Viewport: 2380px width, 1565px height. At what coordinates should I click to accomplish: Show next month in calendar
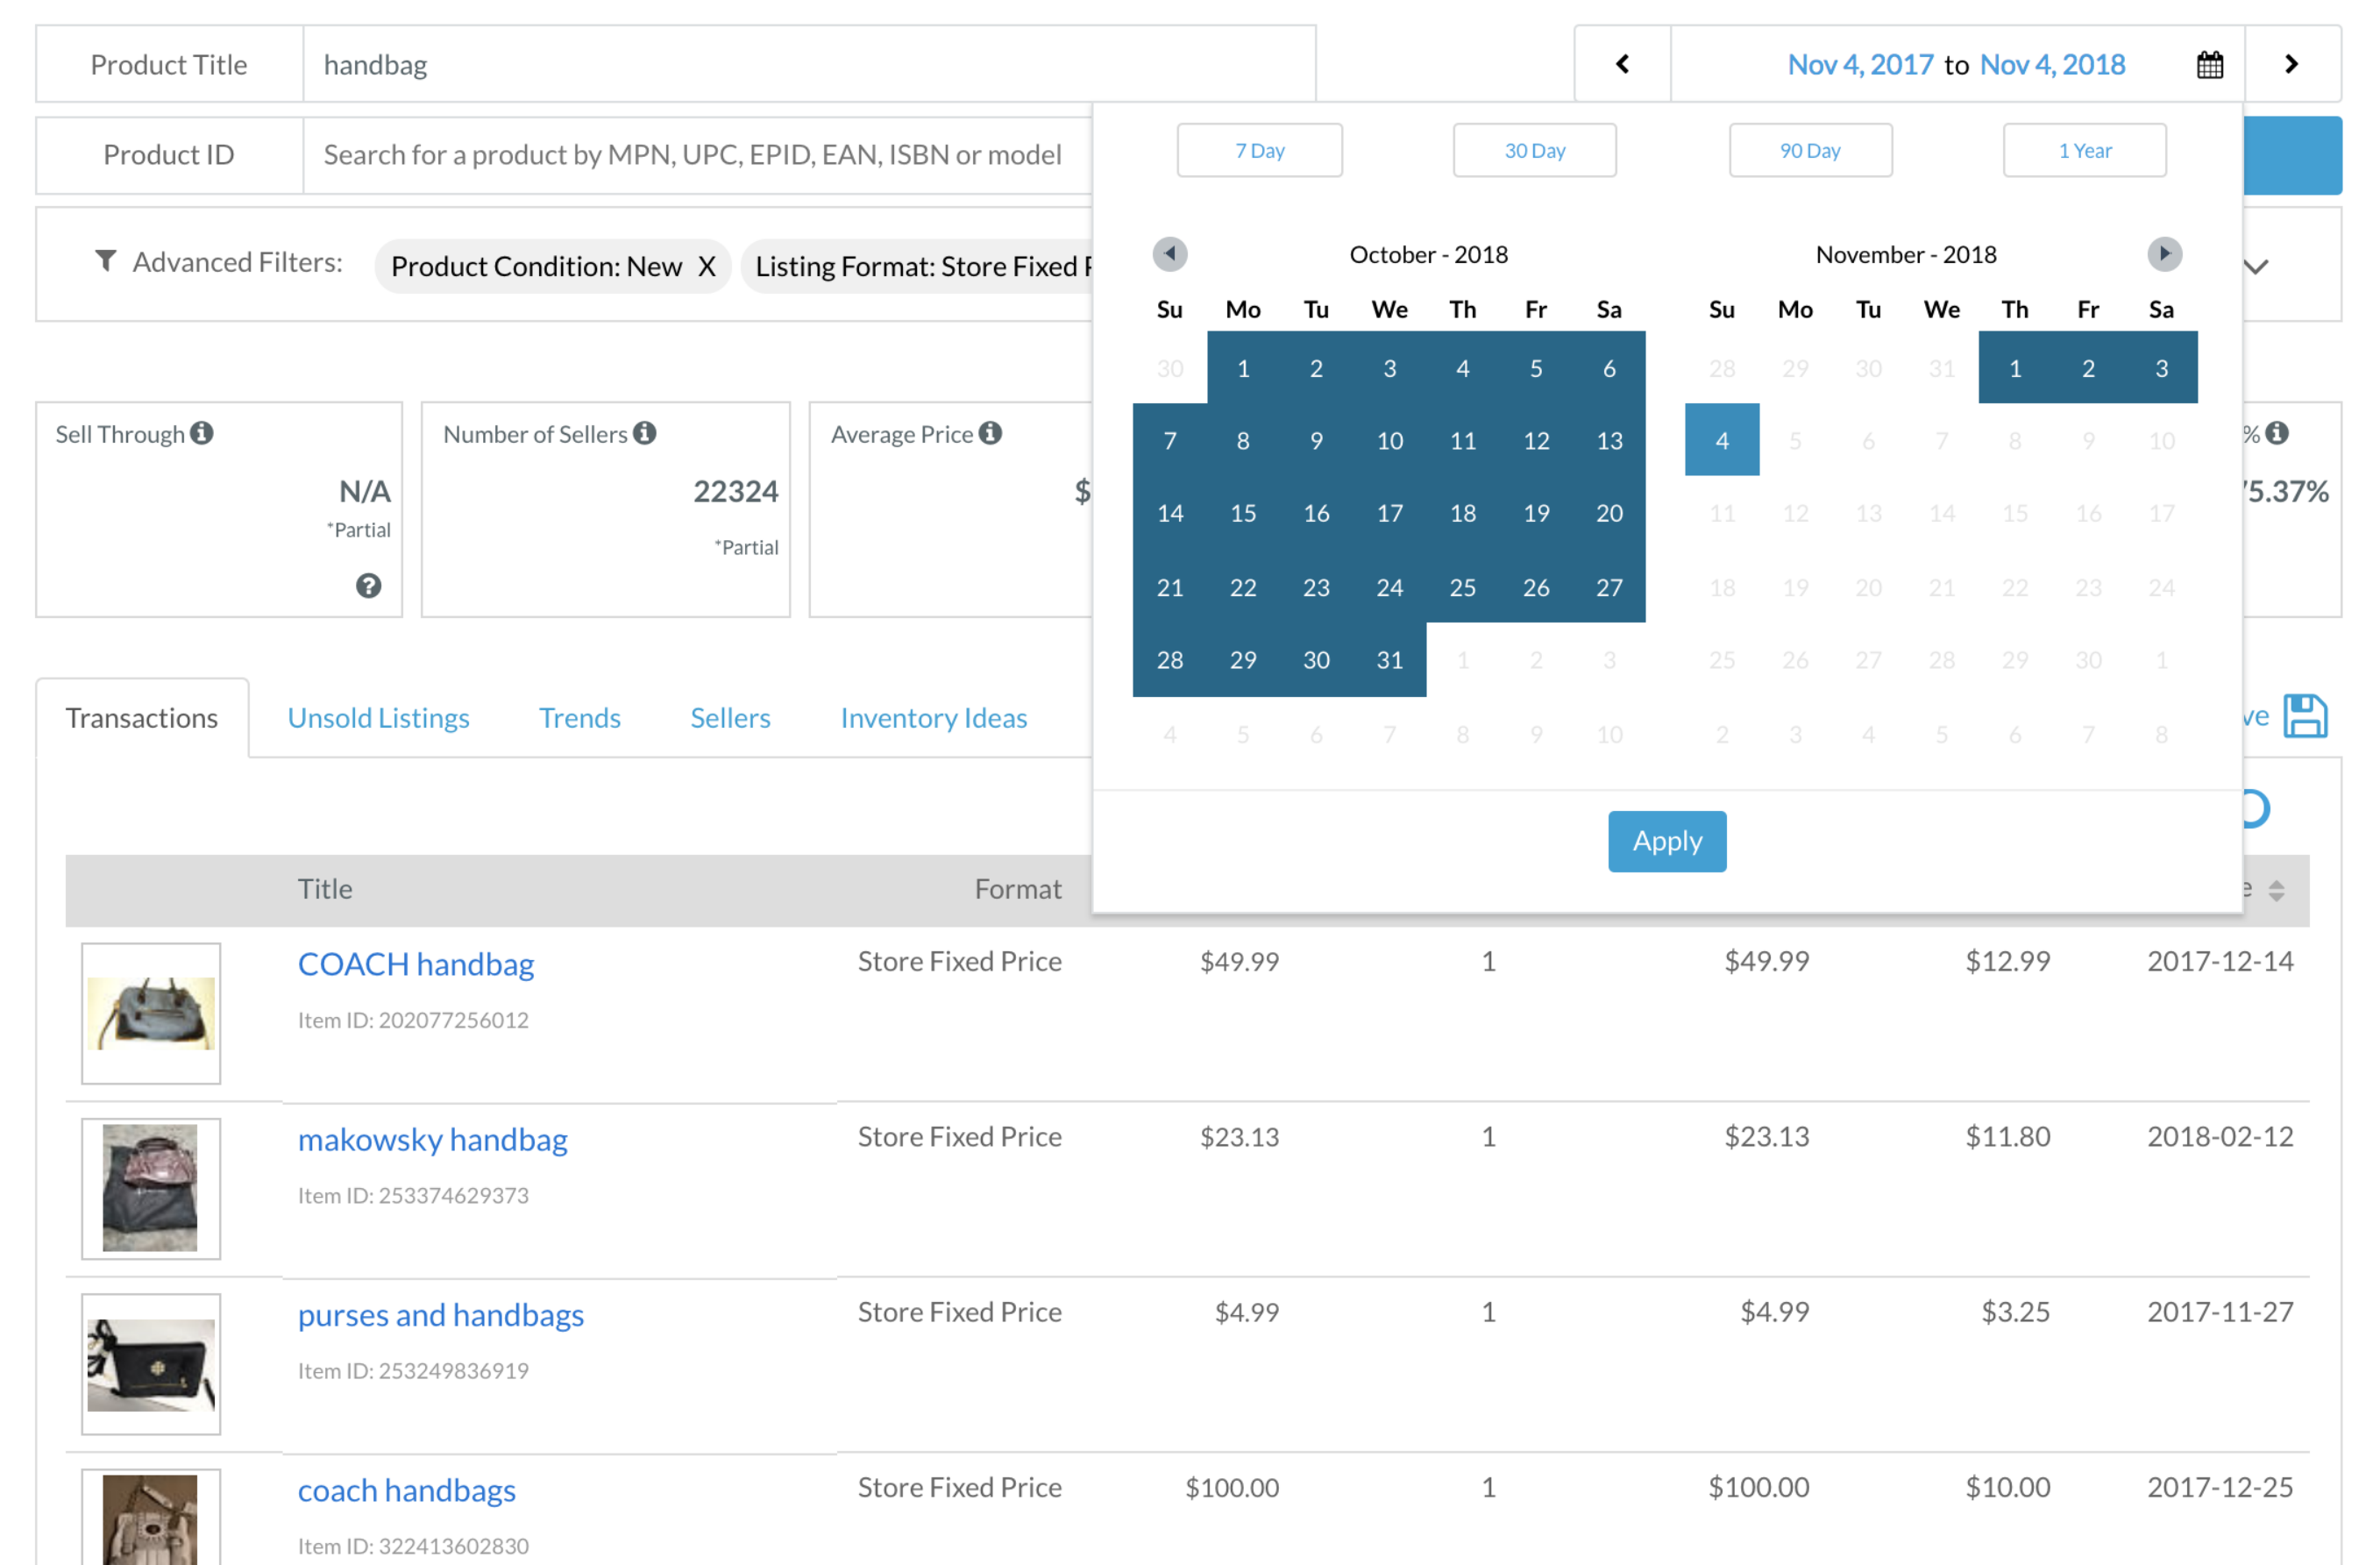[x=2163, y=254]
